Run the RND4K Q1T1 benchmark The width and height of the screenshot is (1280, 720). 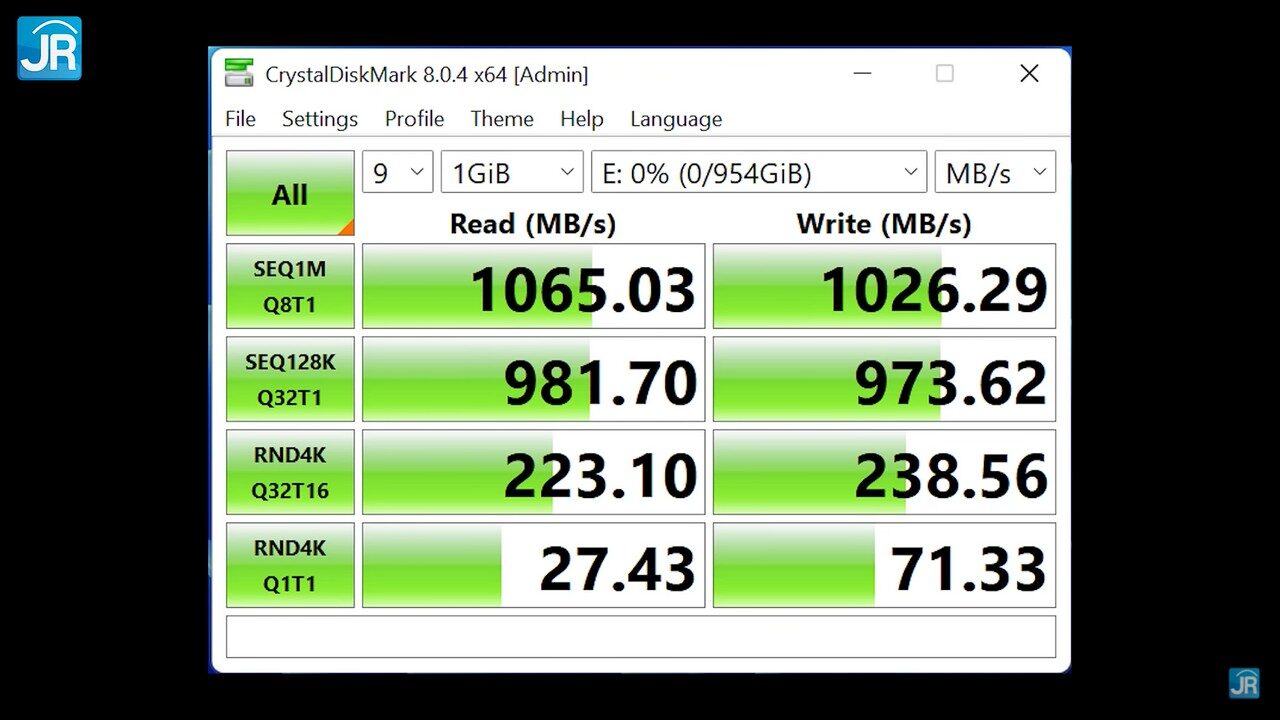pos(290,565)
